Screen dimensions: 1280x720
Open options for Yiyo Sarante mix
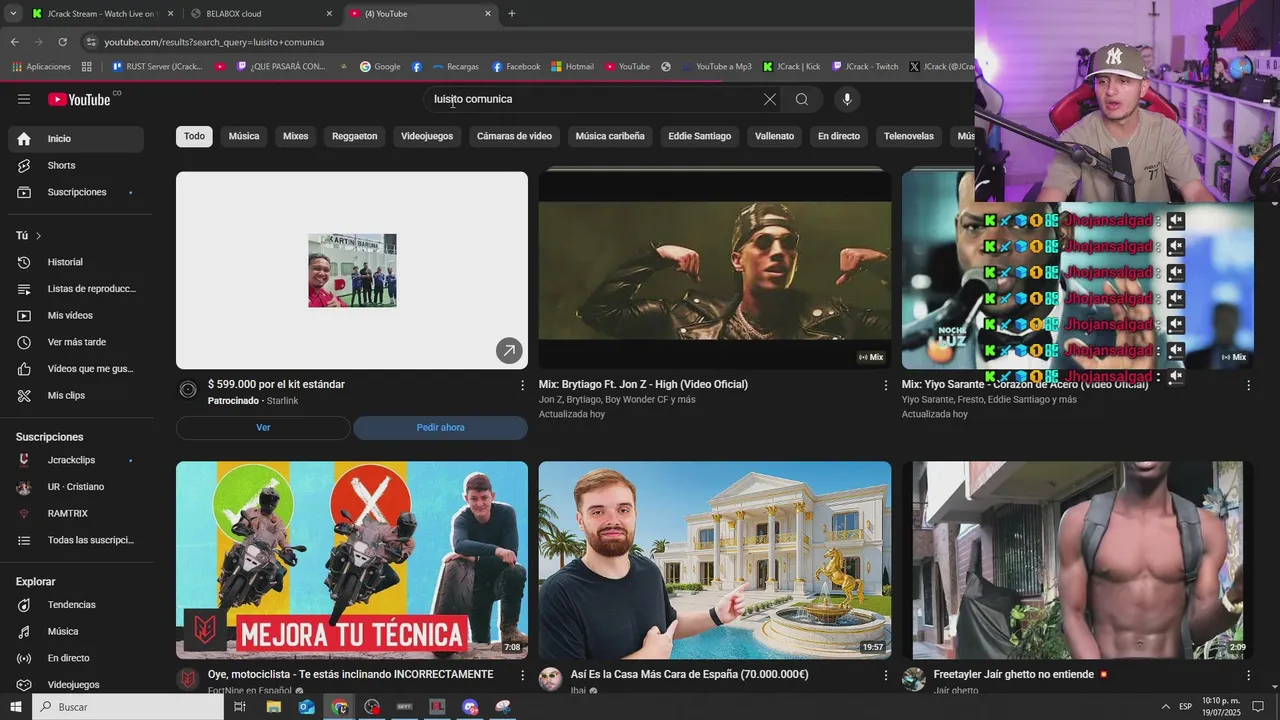point(1248,385)
